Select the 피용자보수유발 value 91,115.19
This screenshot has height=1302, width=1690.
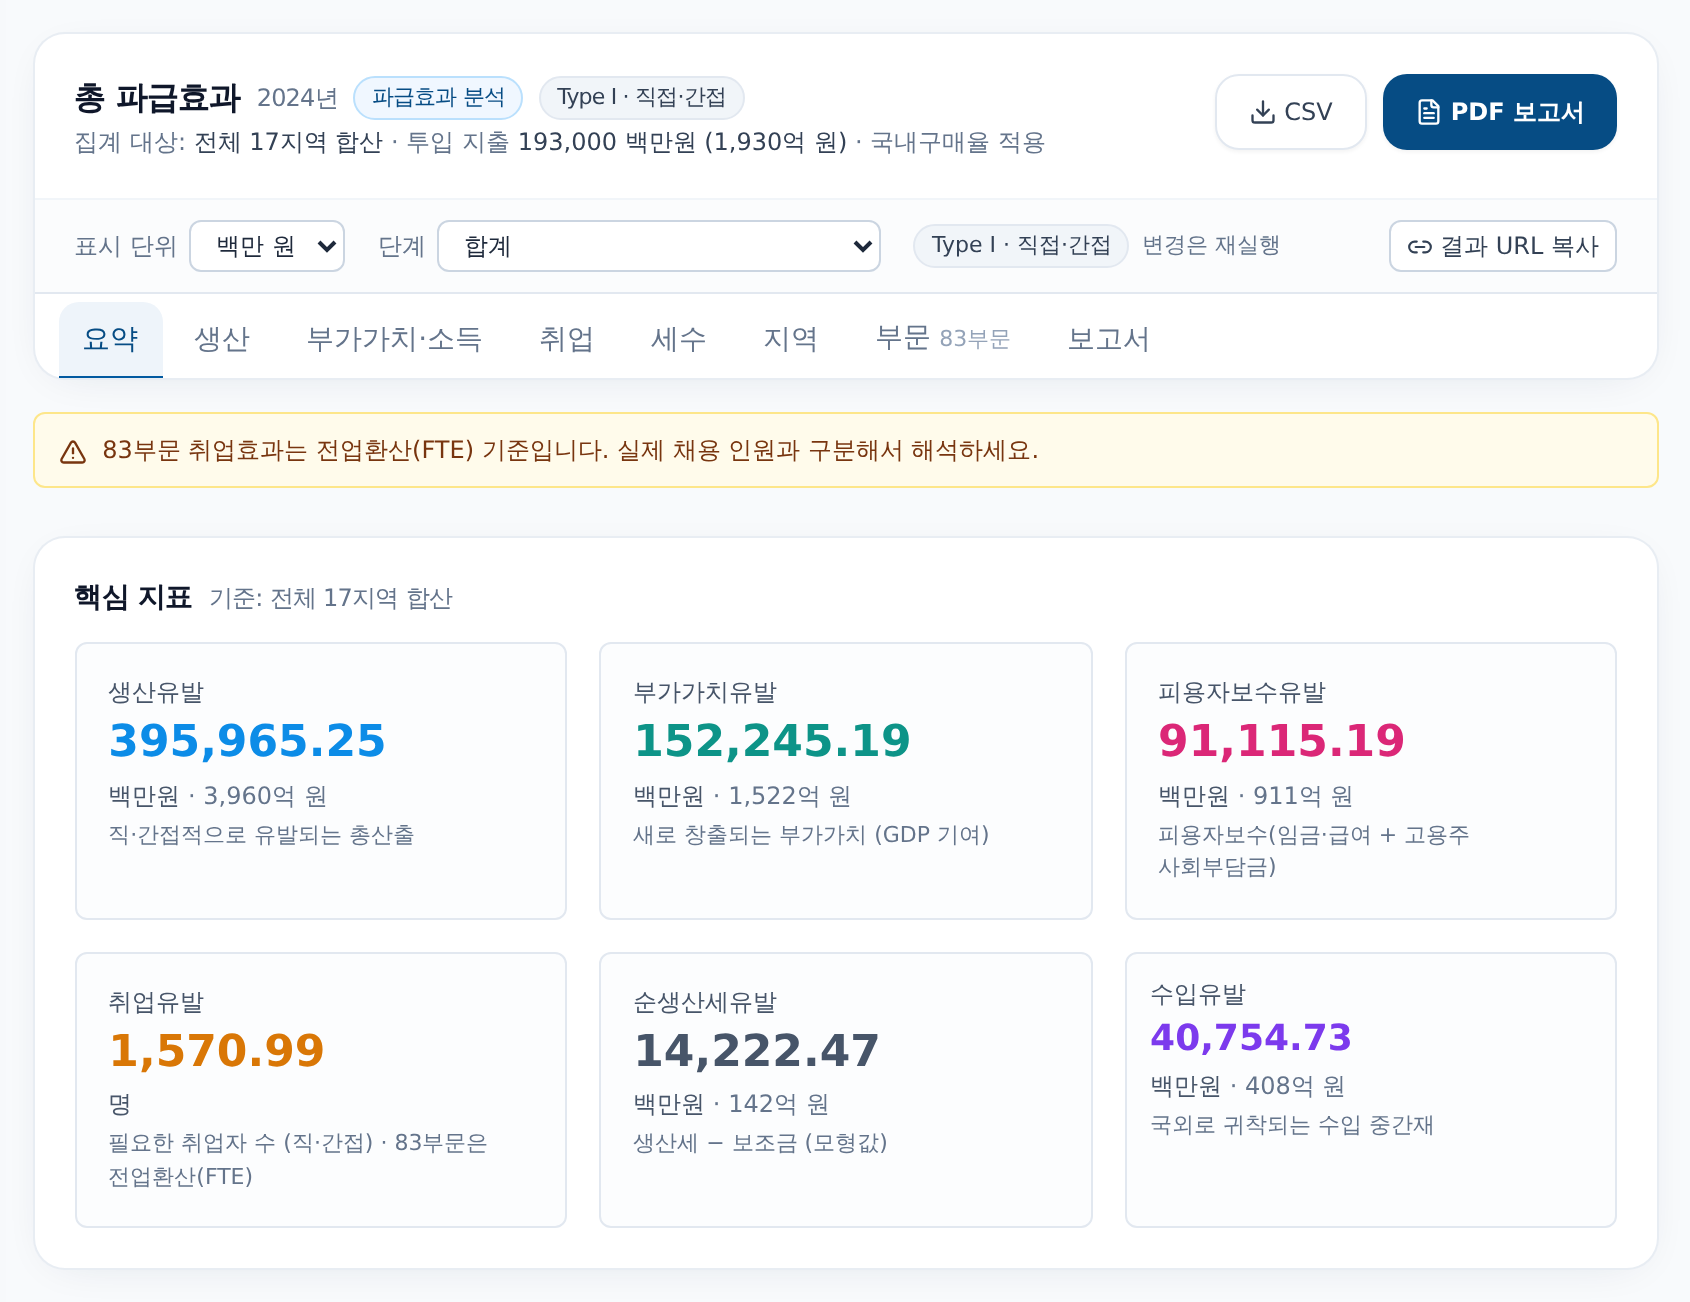1281,741
